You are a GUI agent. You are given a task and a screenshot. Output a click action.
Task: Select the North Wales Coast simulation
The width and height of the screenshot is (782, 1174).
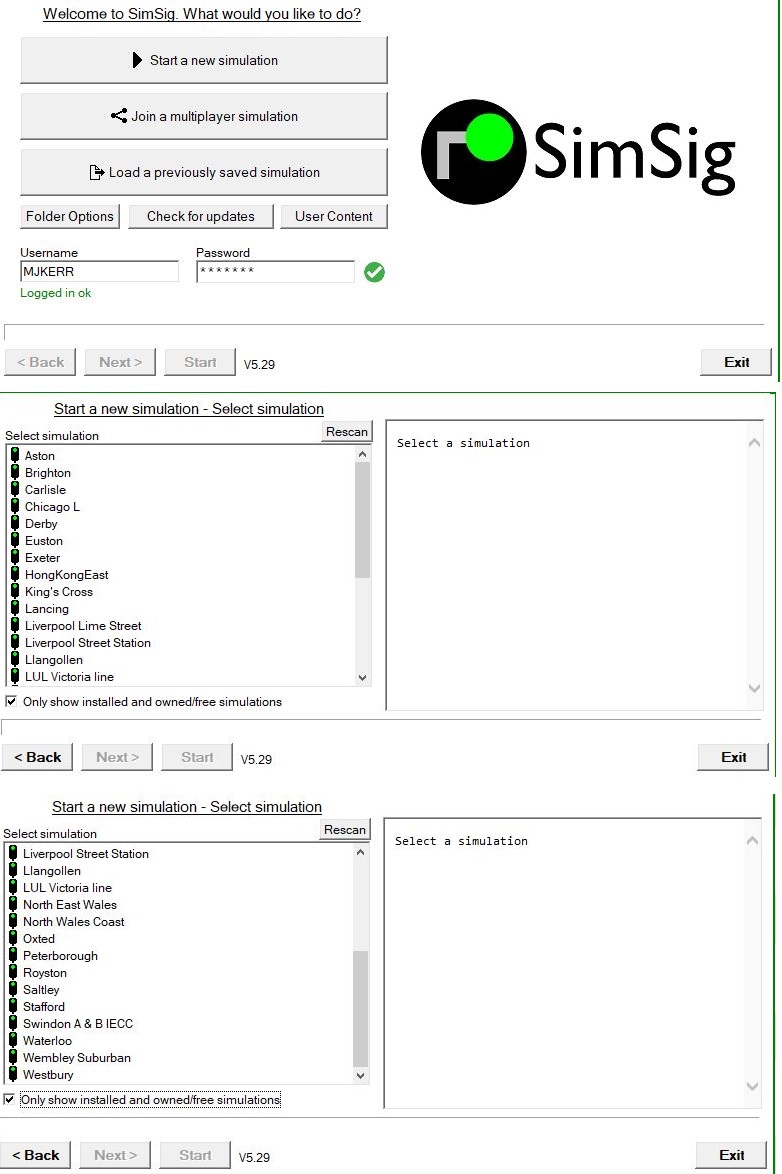73,922
